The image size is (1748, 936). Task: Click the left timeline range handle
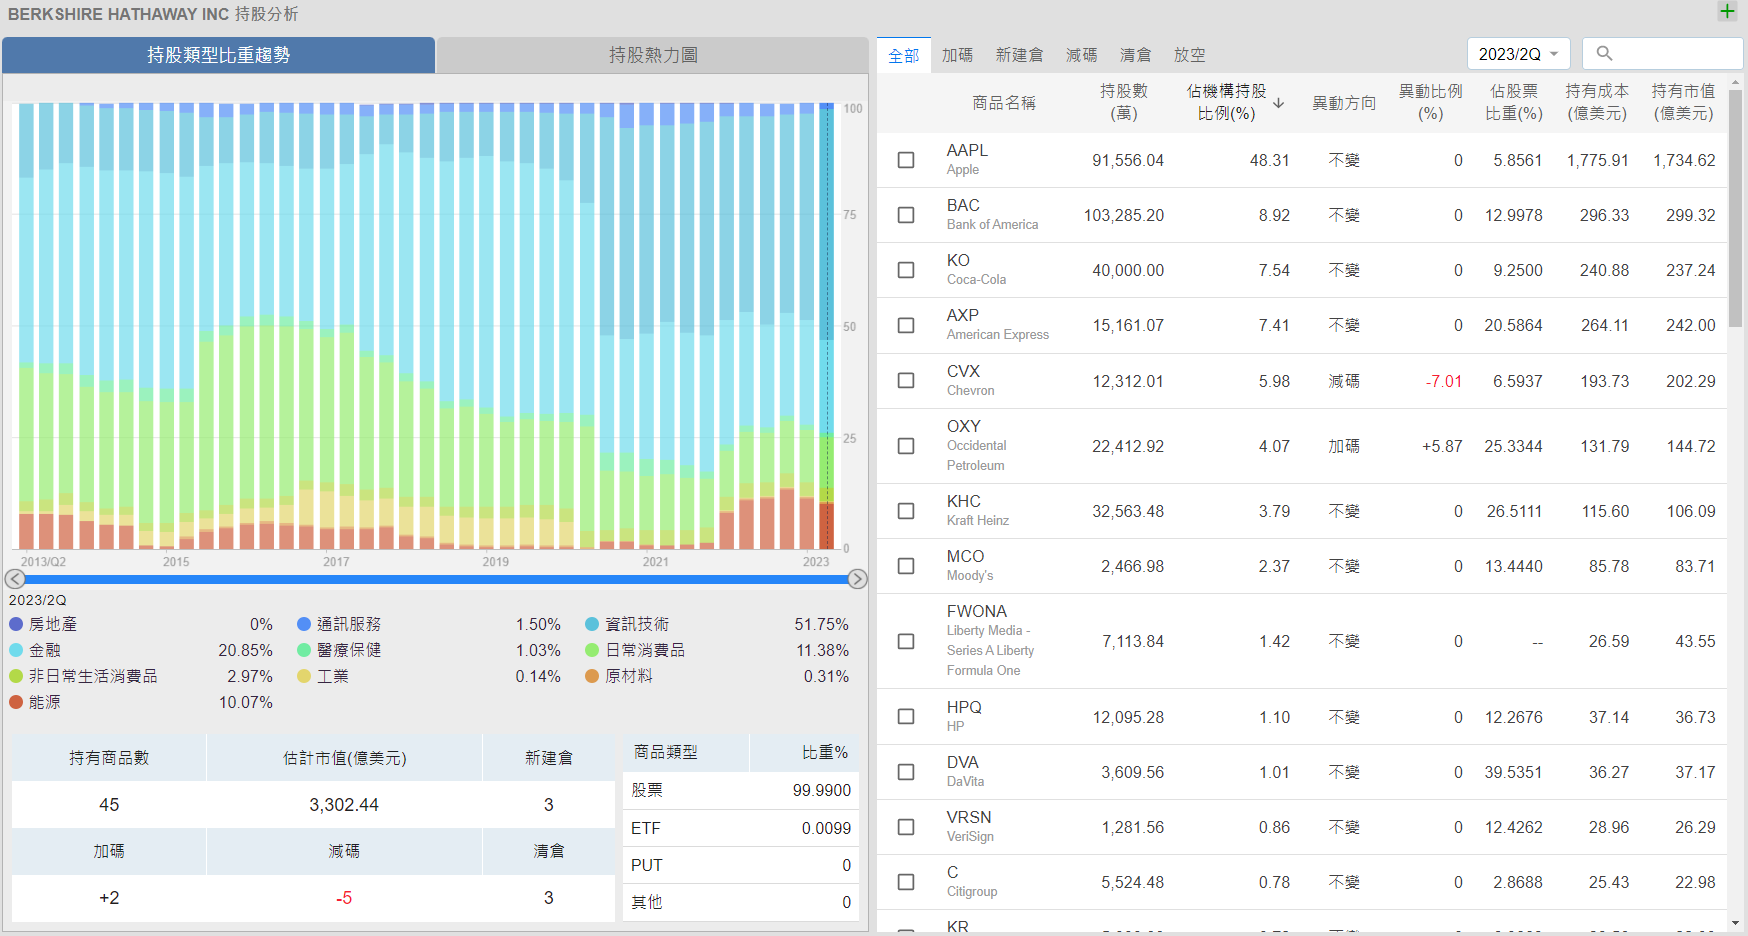[x=15, y=579]
